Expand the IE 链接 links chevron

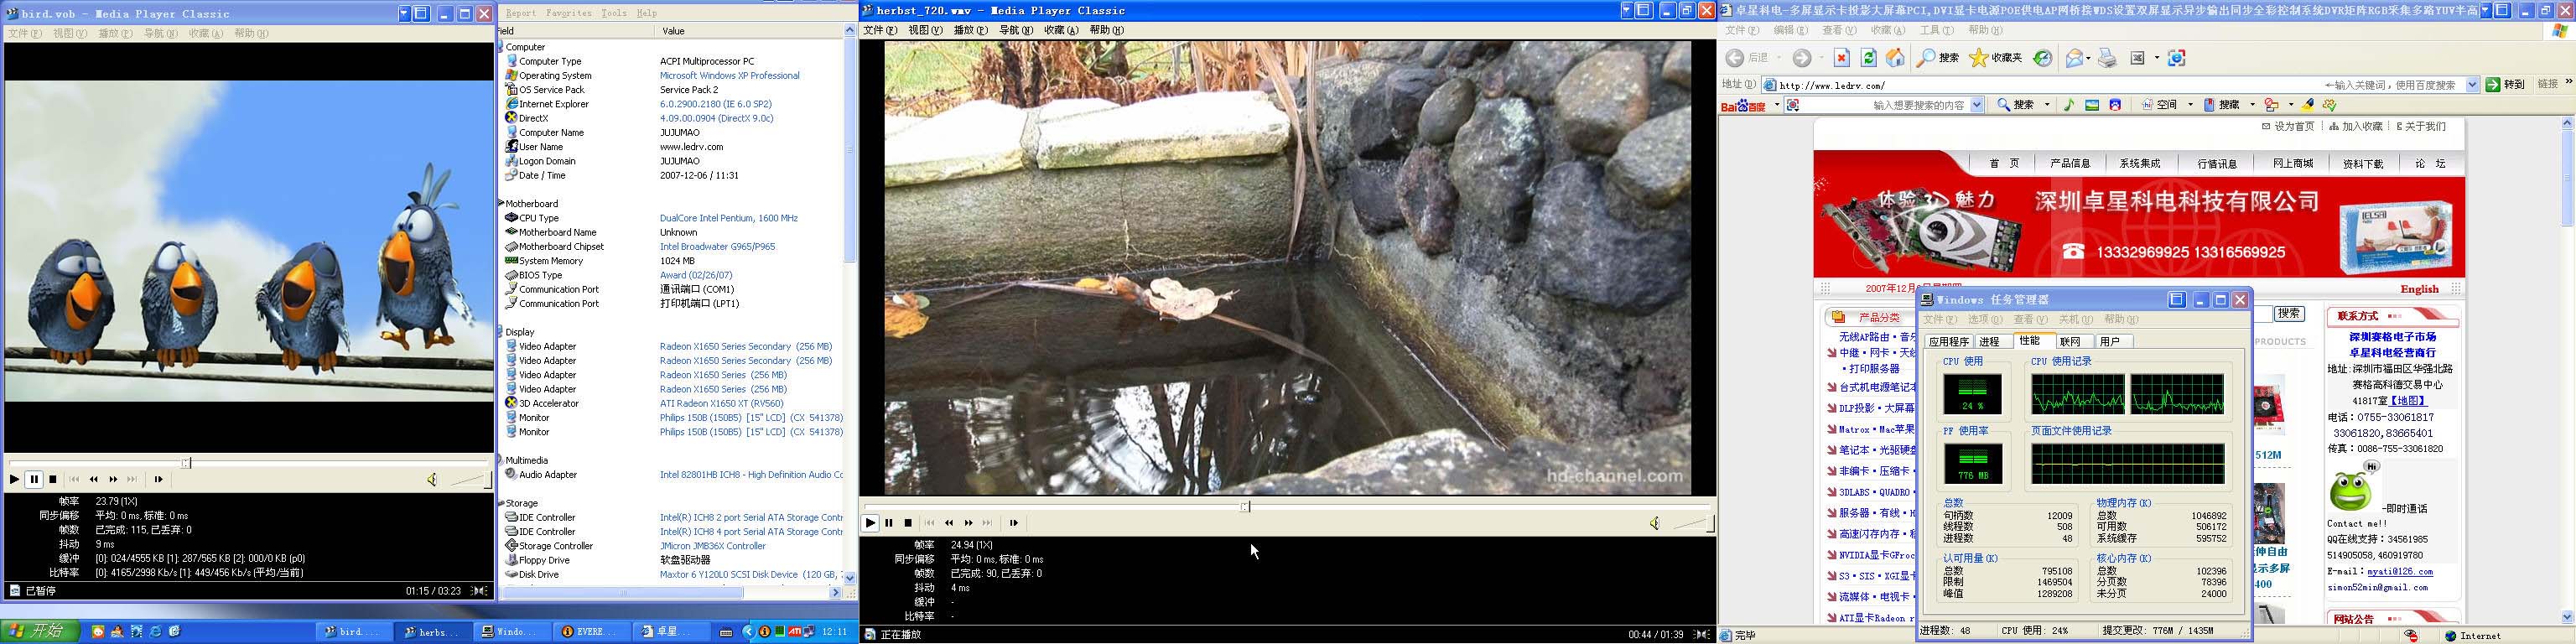tap(2568, 82)
